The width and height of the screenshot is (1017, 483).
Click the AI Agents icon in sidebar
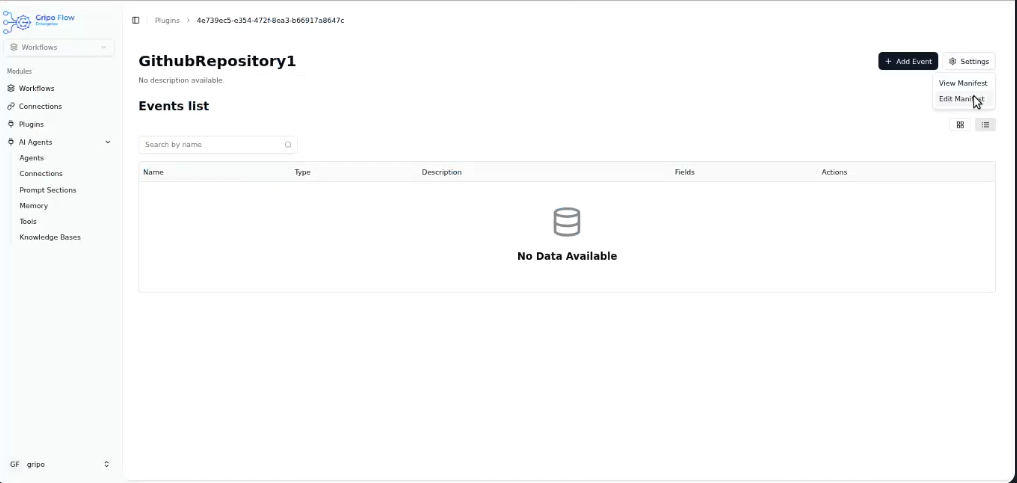pyautogui.click(x=11, y=142)
